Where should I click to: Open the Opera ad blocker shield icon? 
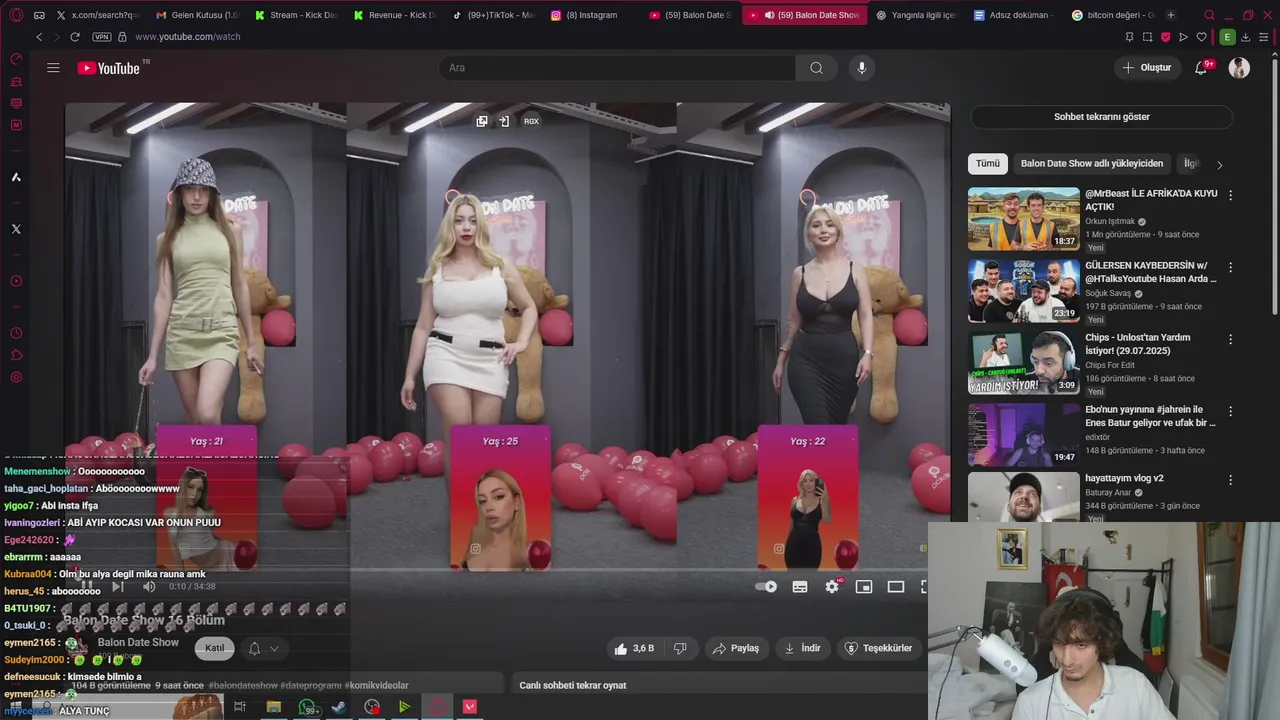(x=1165, y=37)
